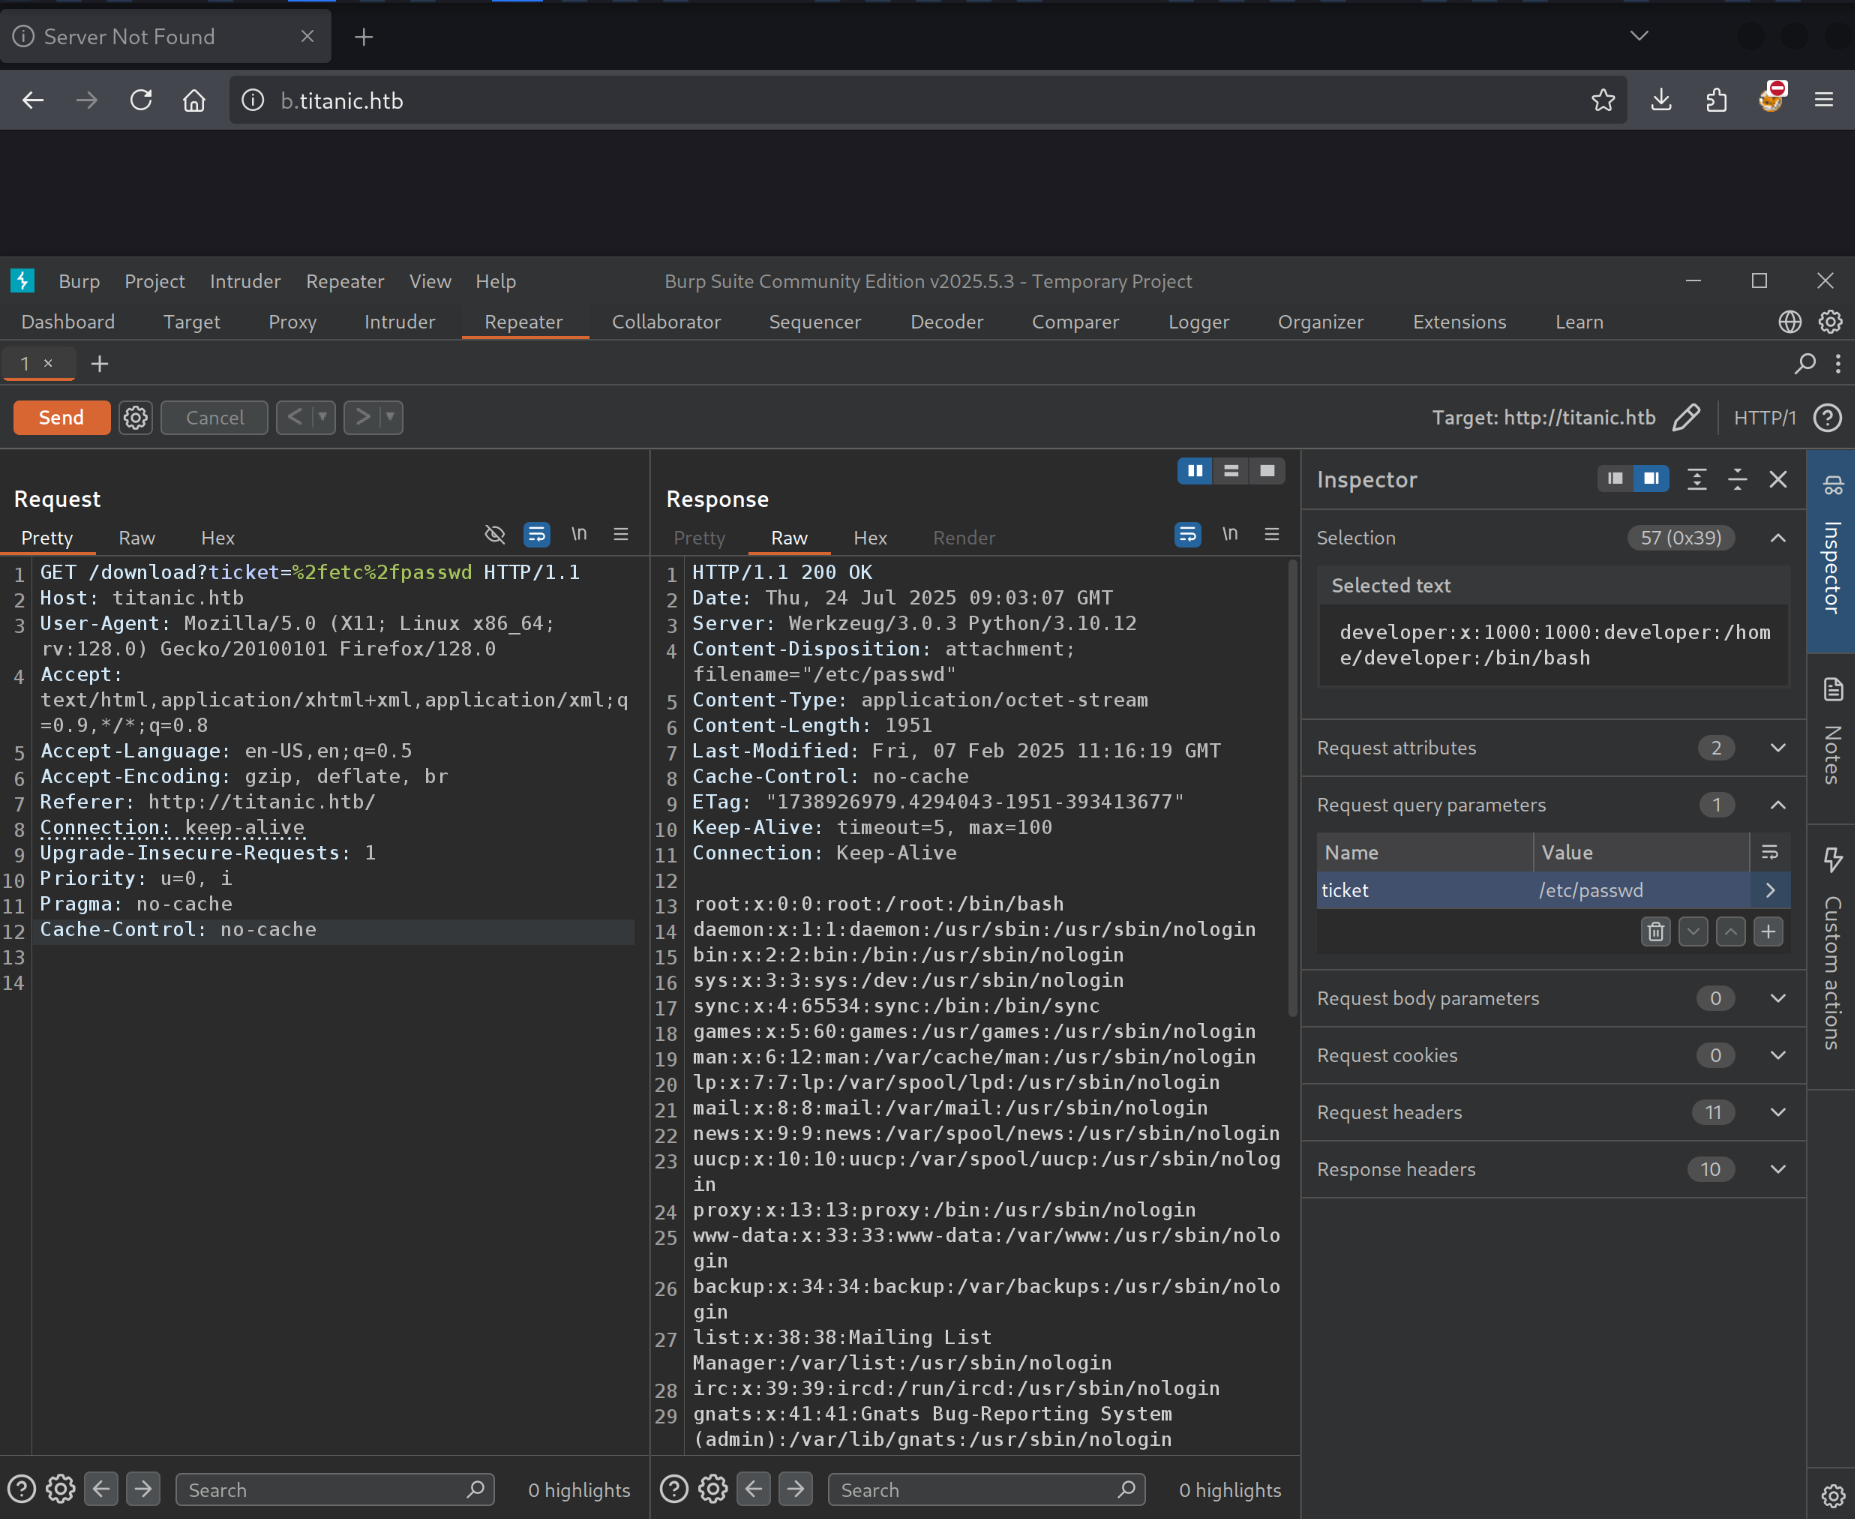Go to previous request in Repeater history

coord(294,417)
